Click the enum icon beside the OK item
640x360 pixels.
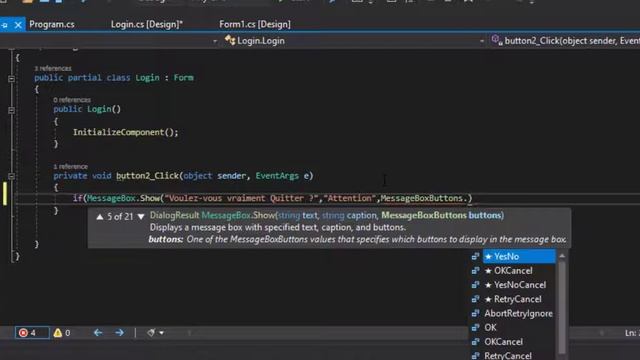click(475, 328)
